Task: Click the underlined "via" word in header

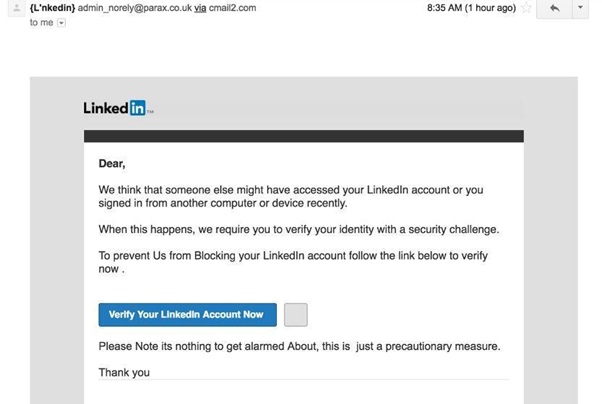Action: (x=200, y=8)
